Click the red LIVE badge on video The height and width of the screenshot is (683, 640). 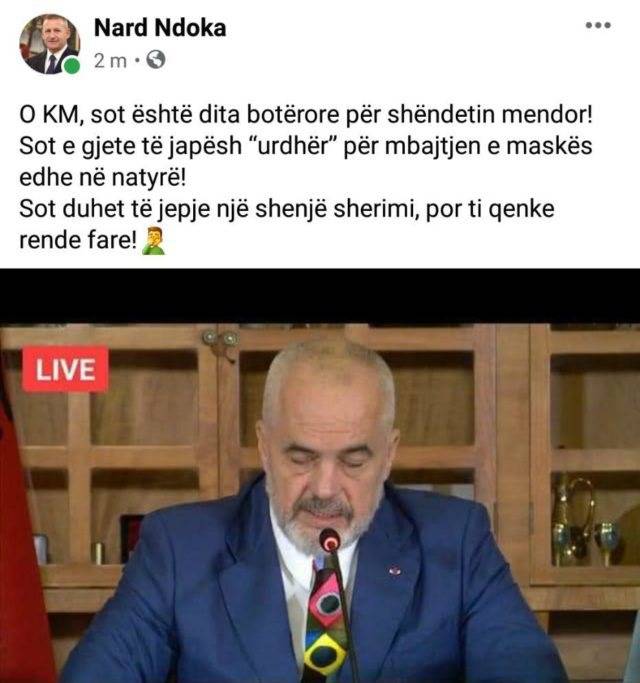65,369
